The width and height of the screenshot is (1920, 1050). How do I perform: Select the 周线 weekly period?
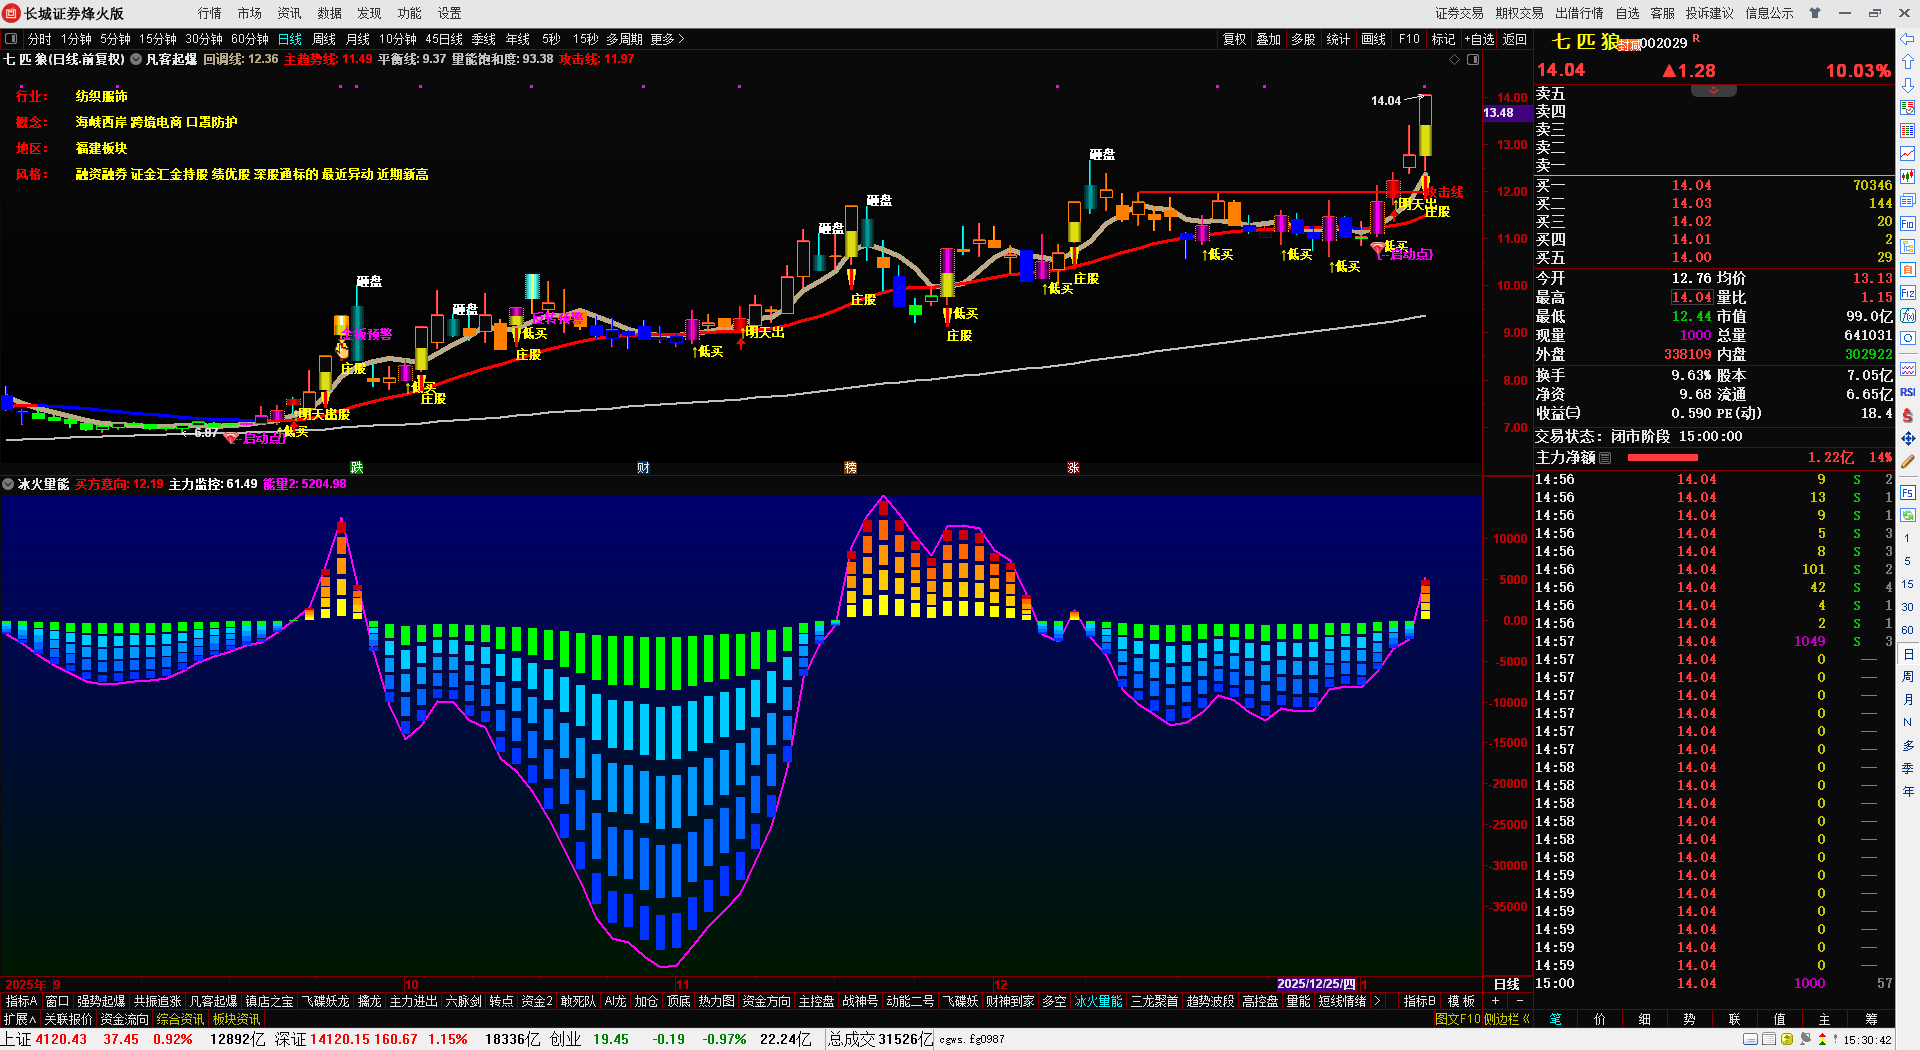(x=324, y=39)
